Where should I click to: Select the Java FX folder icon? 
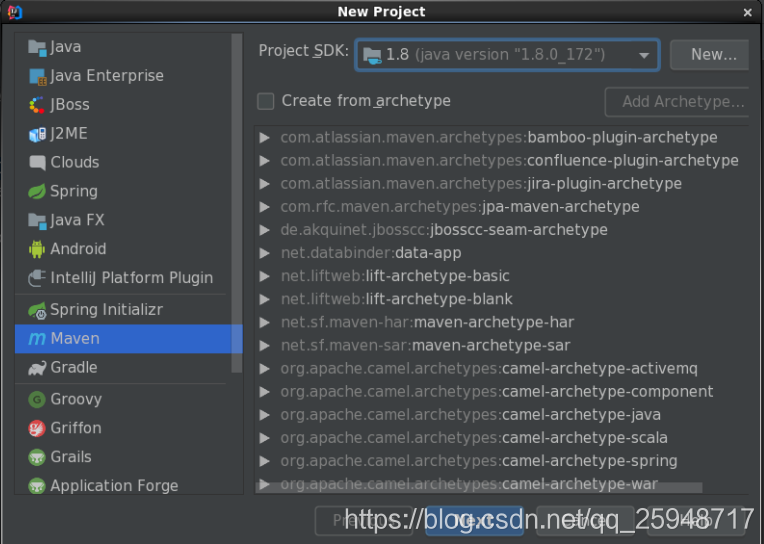point(37,220)
